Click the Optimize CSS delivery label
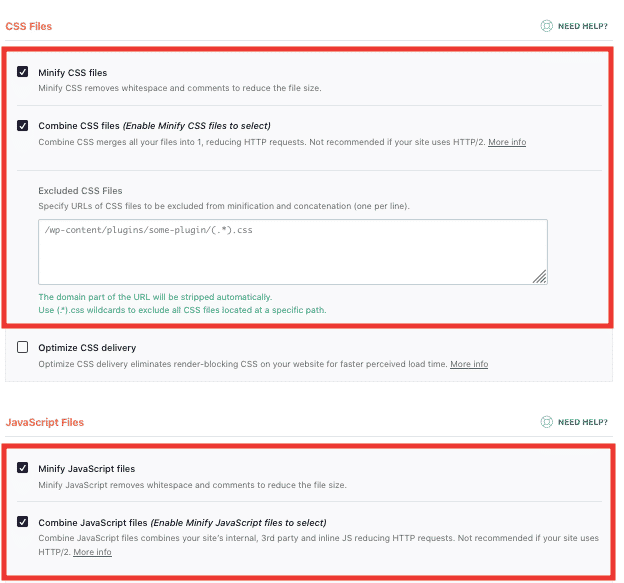 click(87, 348)
